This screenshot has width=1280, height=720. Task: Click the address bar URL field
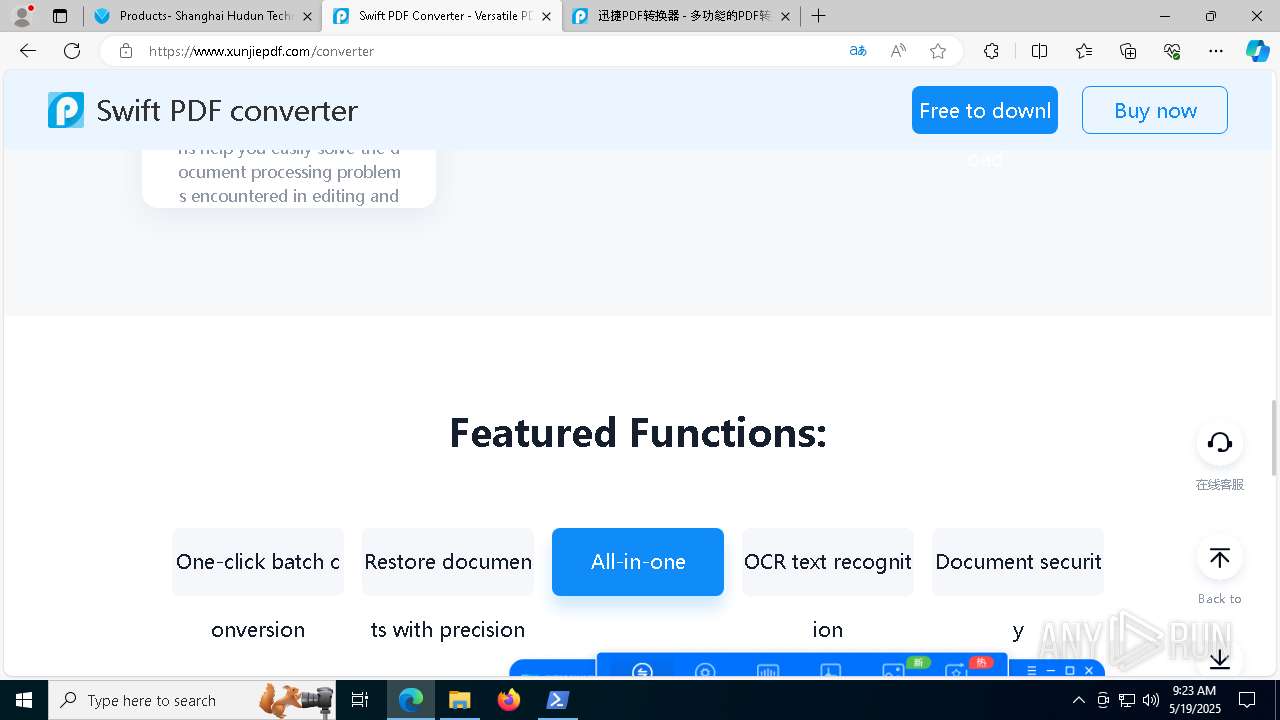point(490,51)
